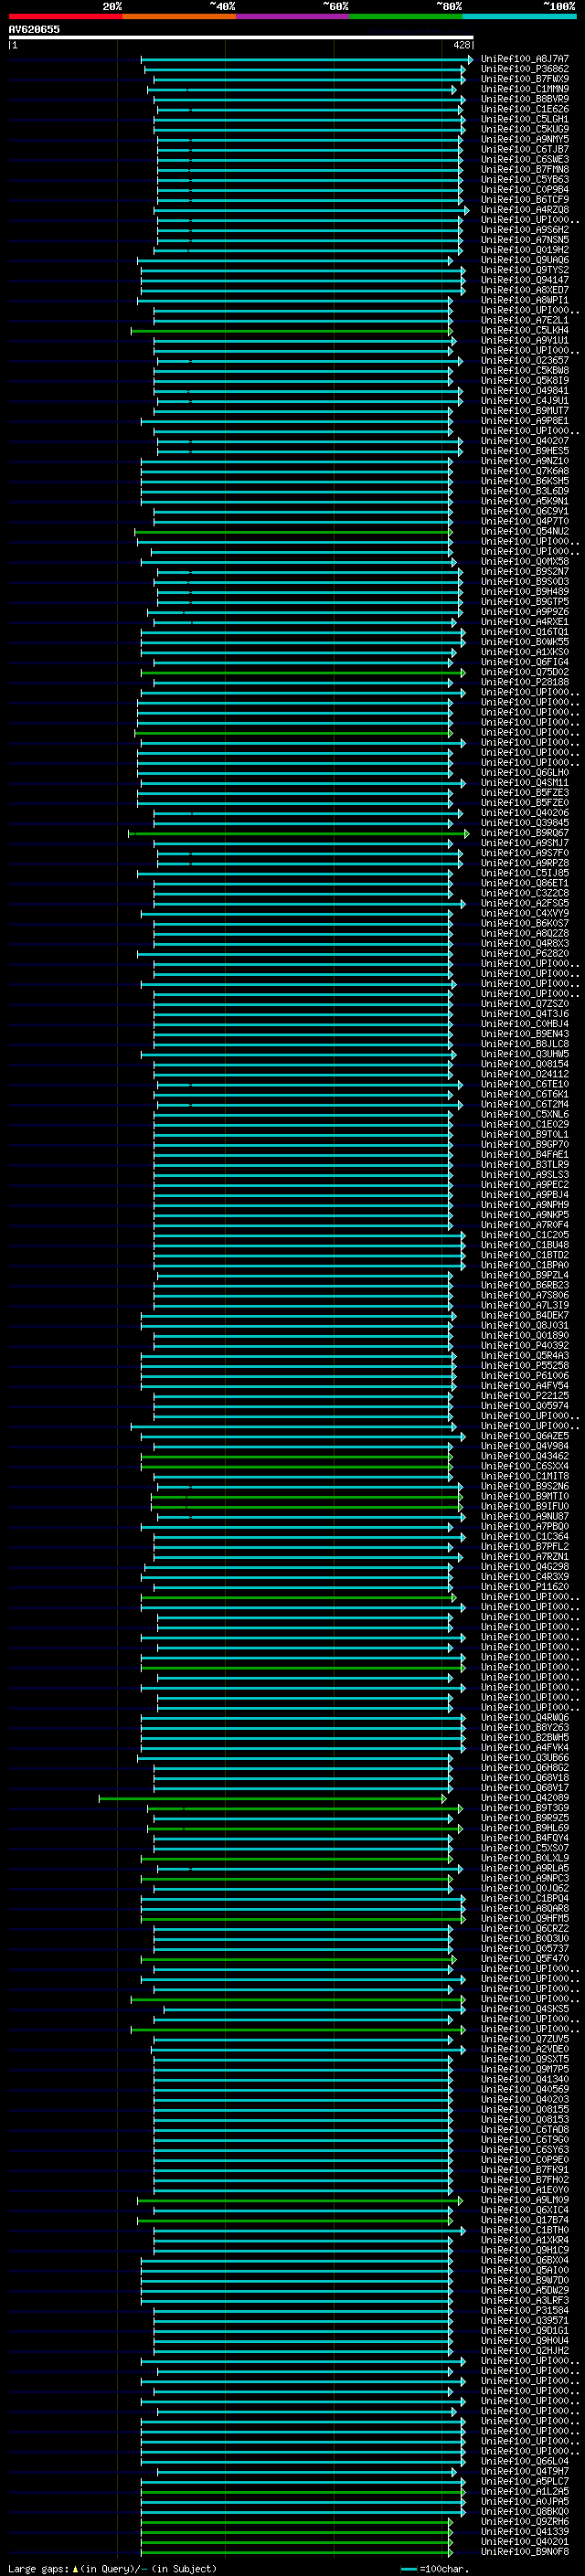Image resolution: width=585 pixels, height=2576 pixels.
Task: Select hit label UniRef100_B6RB23
Action: [x=525, y=1287]
